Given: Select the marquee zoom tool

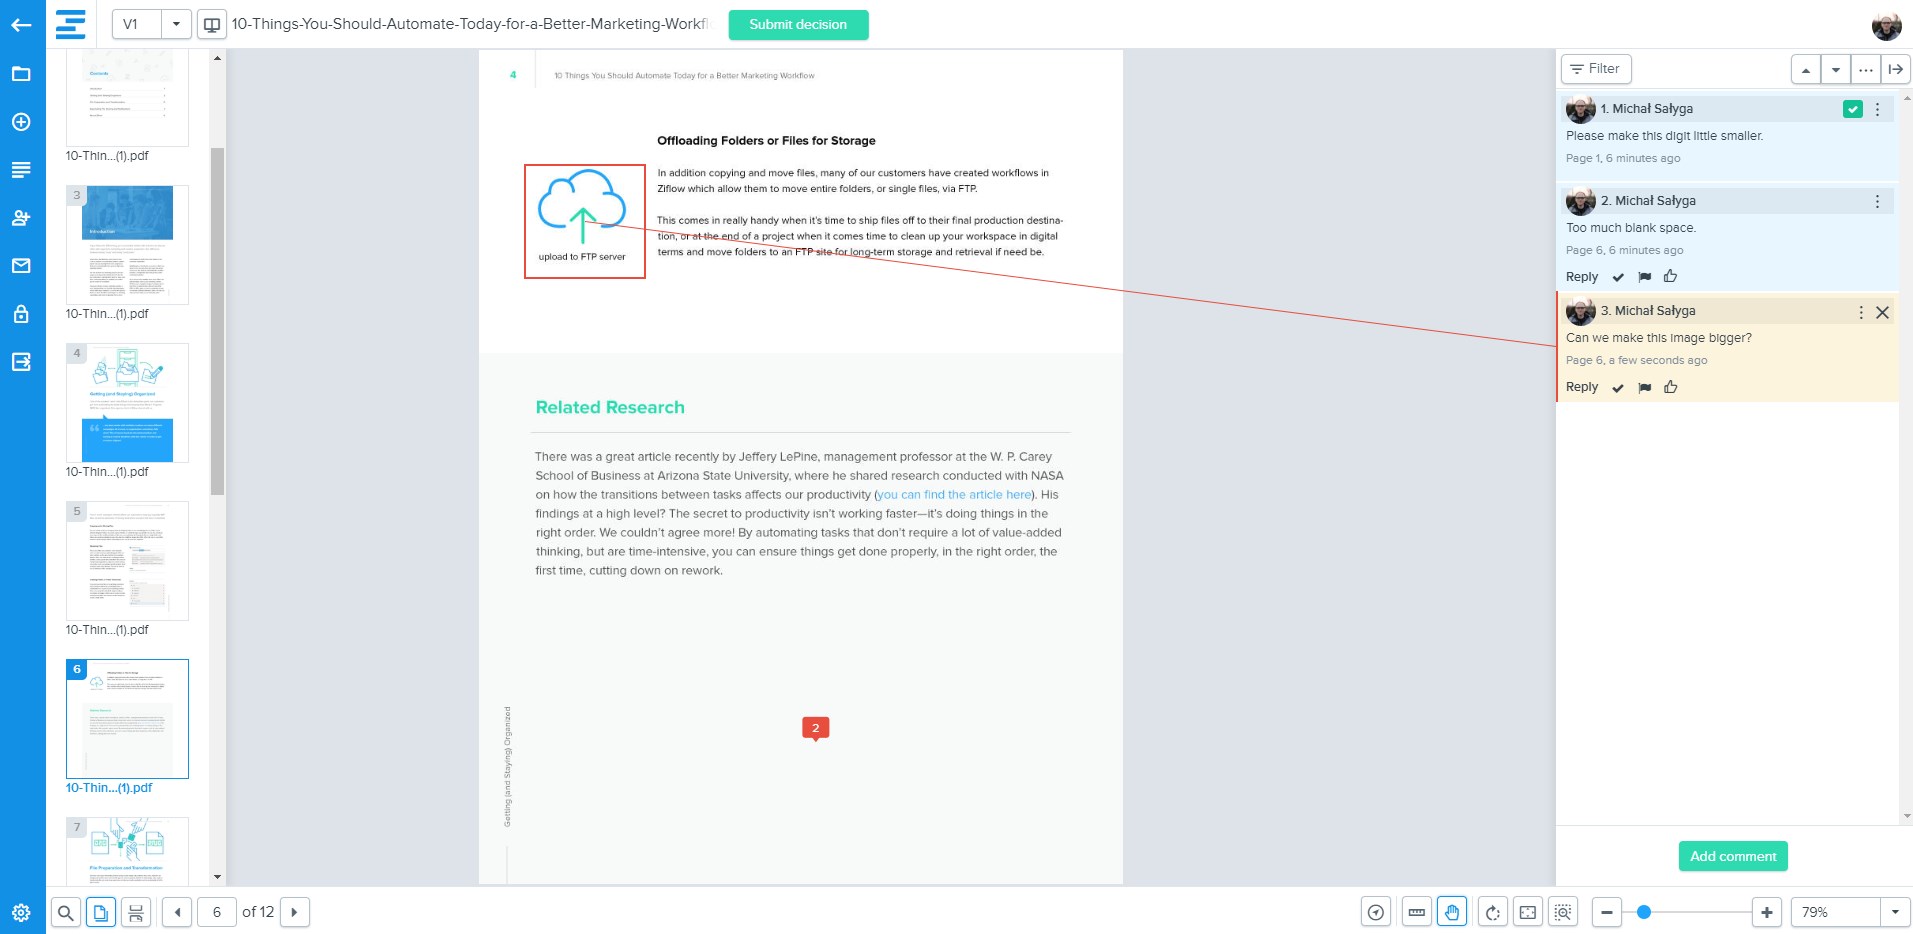Looking at the screenshot, I should (1563, 912).
